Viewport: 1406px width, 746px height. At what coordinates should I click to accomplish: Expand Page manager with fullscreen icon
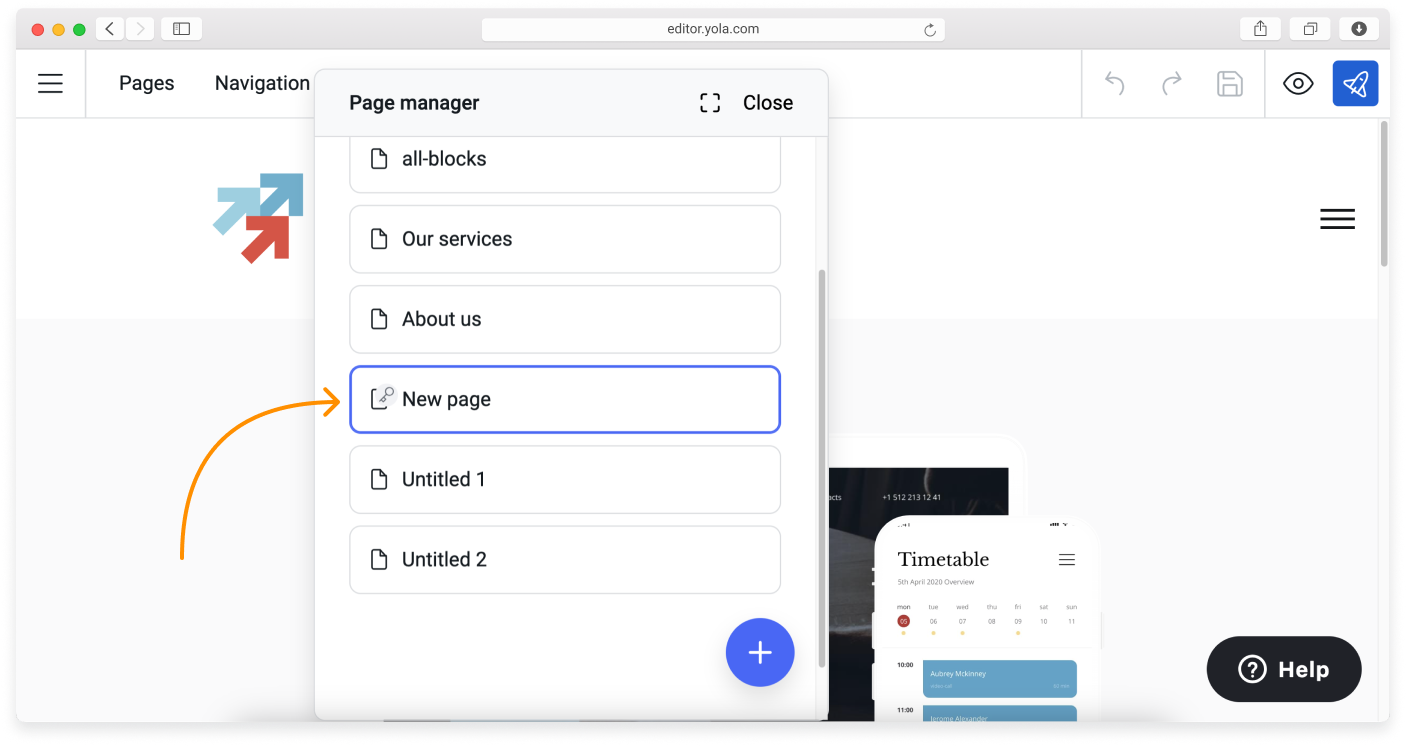pyautogui.click(x=710, y=103)
